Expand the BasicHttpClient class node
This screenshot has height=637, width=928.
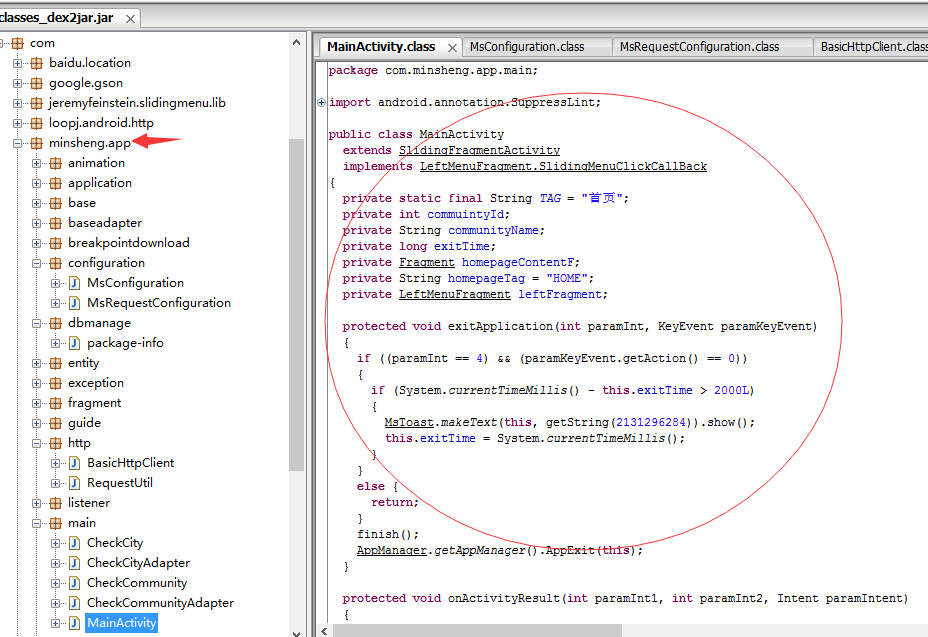[x=55, y=464]
